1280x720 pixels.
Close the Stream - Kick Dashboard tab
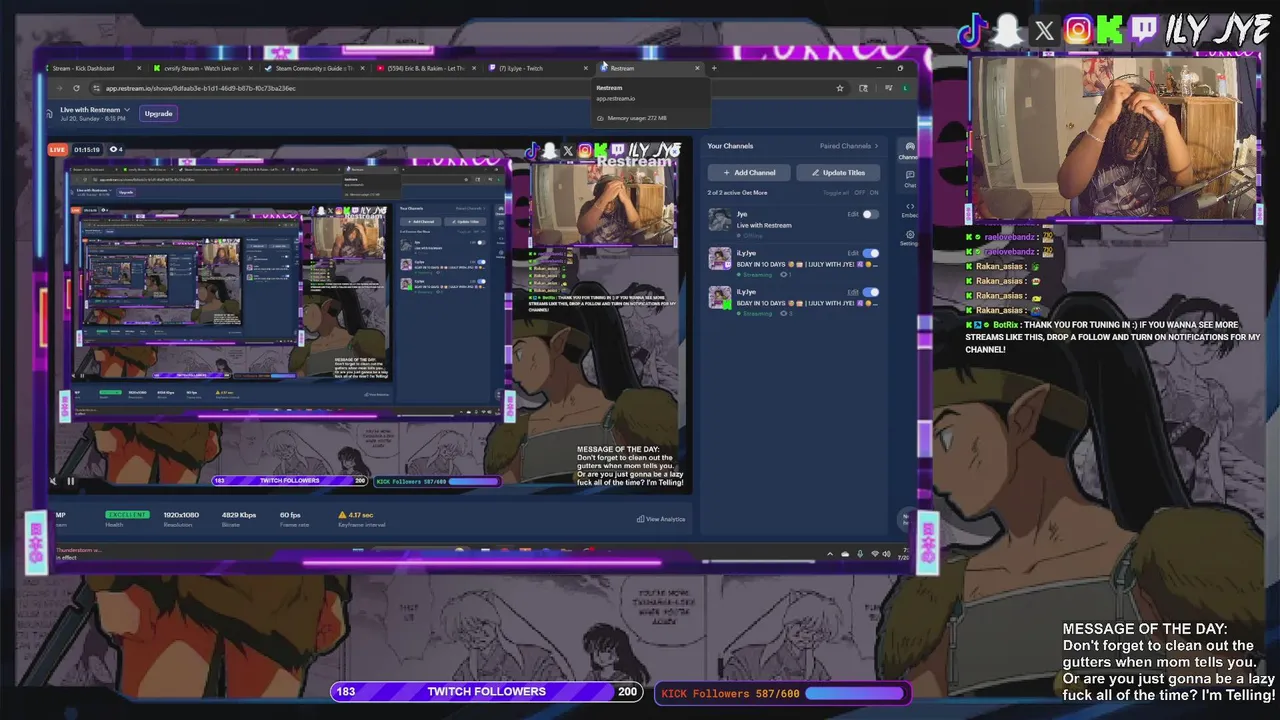(138, 68)
